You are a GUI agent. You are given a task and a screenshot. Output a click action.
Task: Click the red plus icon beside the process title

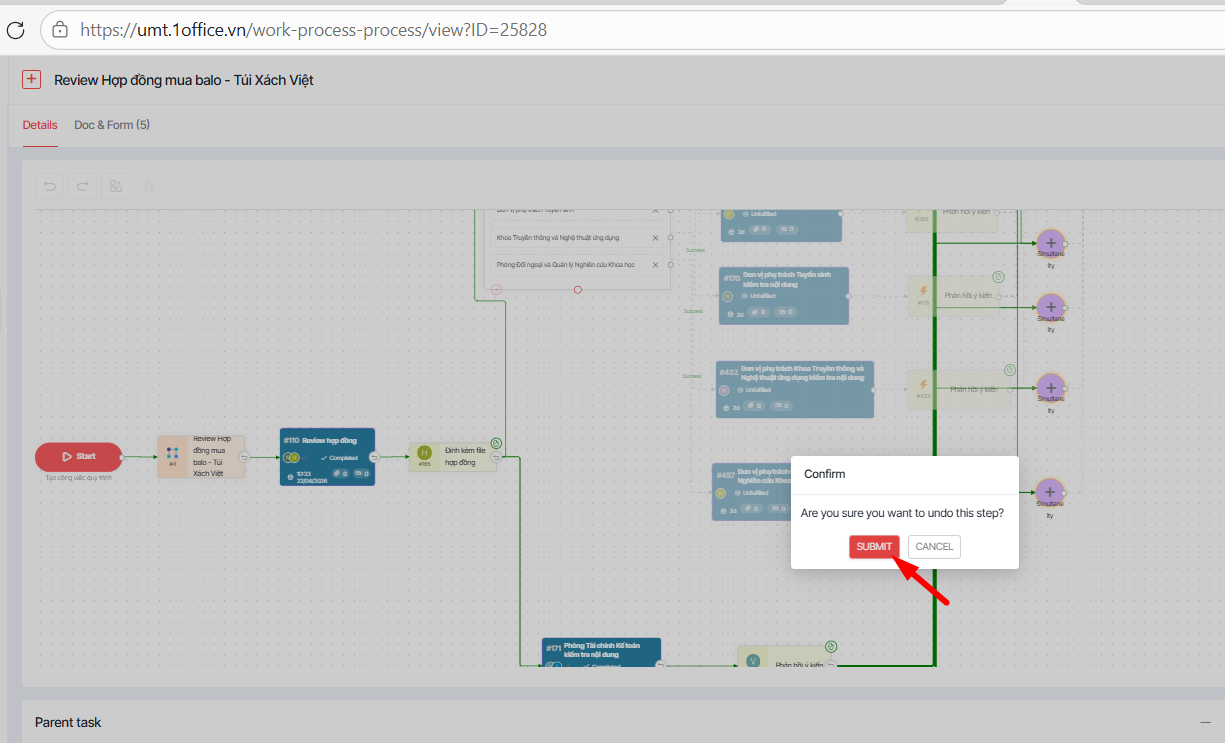(31, 80)
